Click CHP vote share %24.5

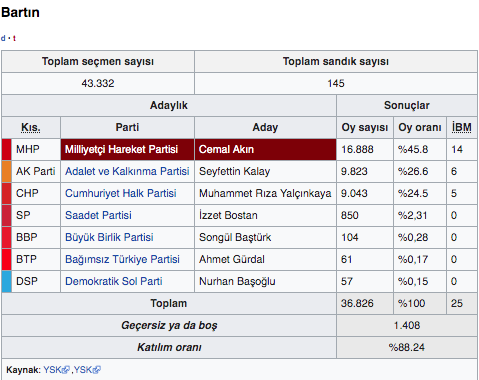(413, 193)
